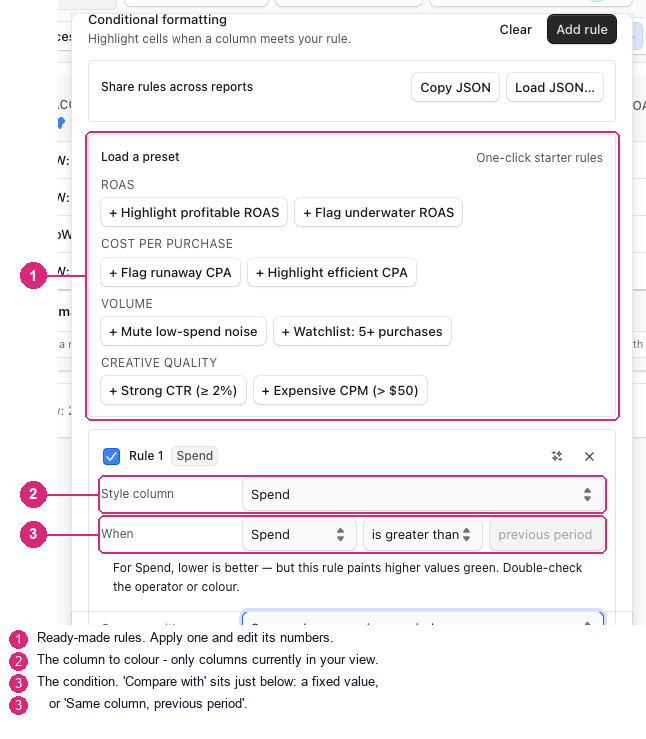Open the Style column Spend dropdown

(423, 494)
